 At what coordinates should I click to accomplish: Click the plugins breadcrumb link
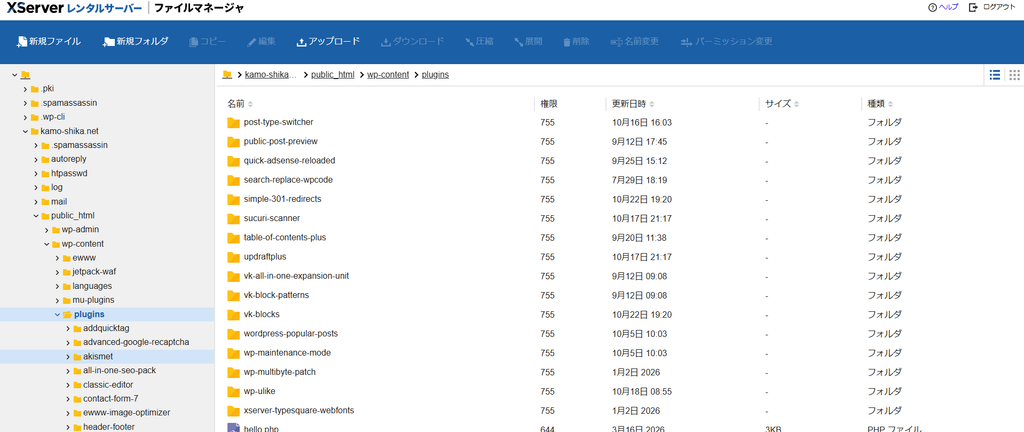click(435, 74)
